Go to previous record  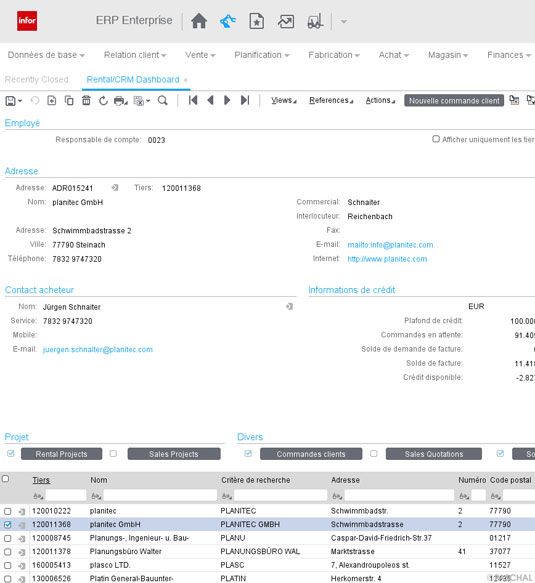210,100
